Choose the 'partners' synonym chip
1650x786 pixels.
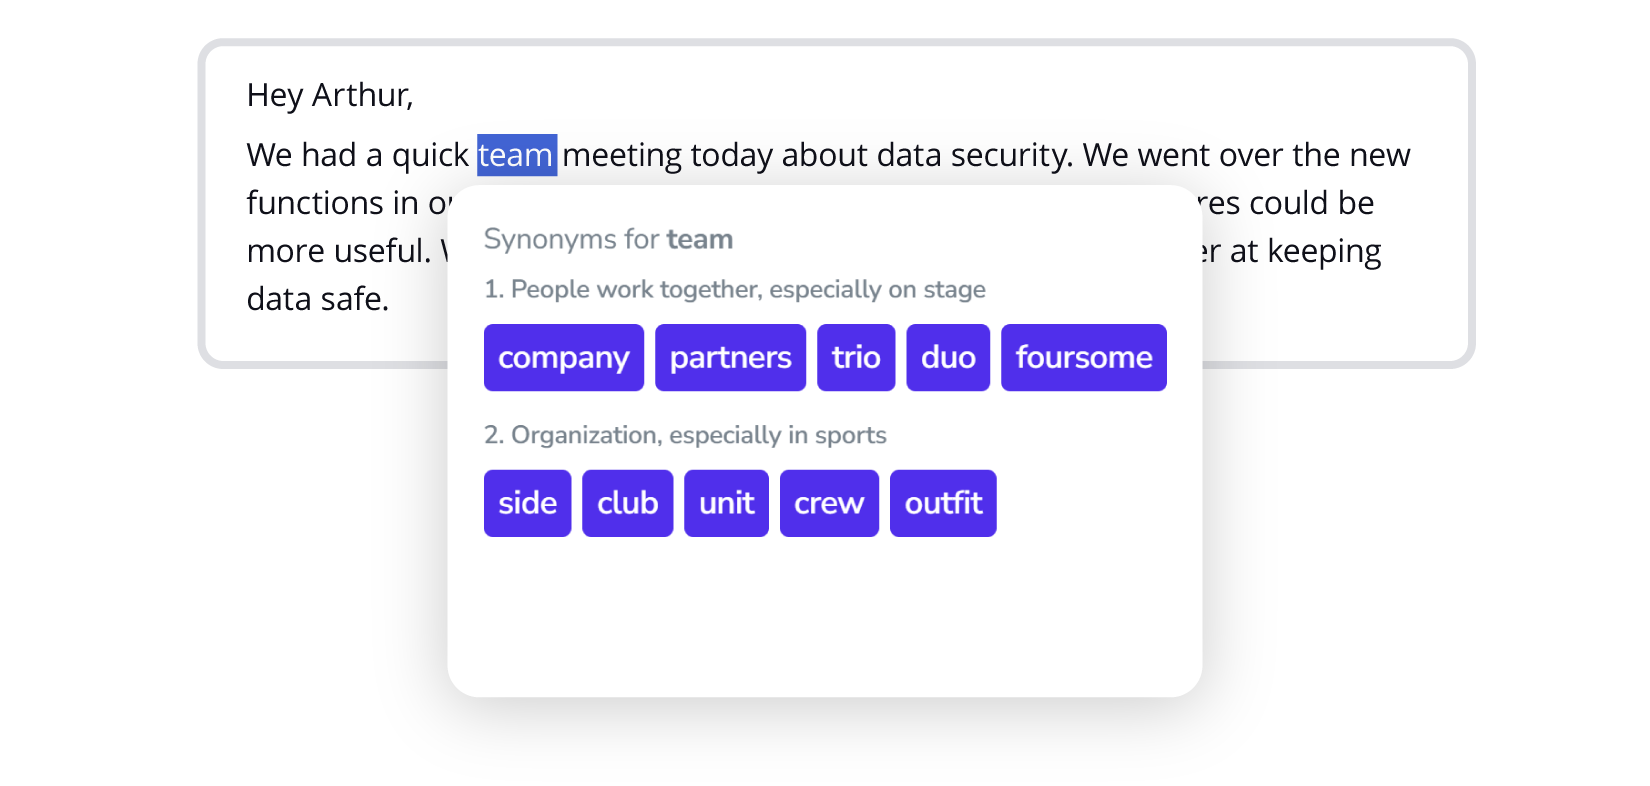click(x=730, y=357)
